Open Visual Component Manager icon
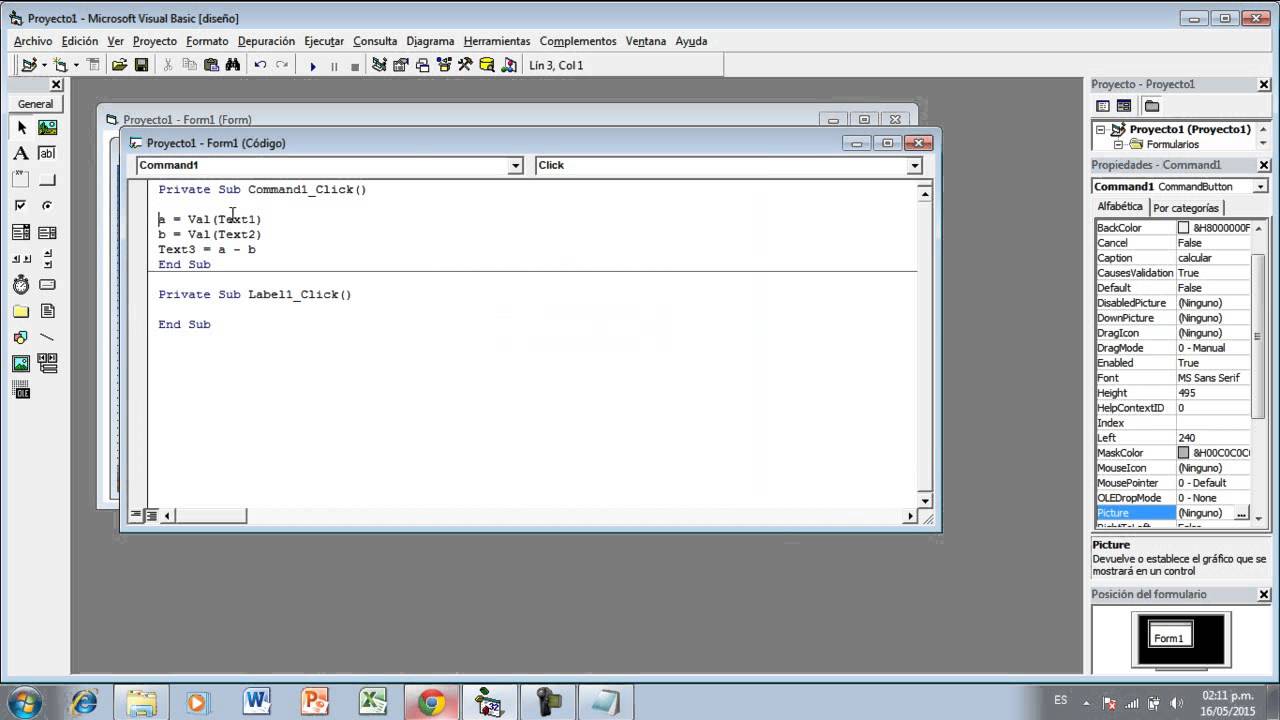The height and width of the screenshot is (720, 1280). [x=509, y=65]
